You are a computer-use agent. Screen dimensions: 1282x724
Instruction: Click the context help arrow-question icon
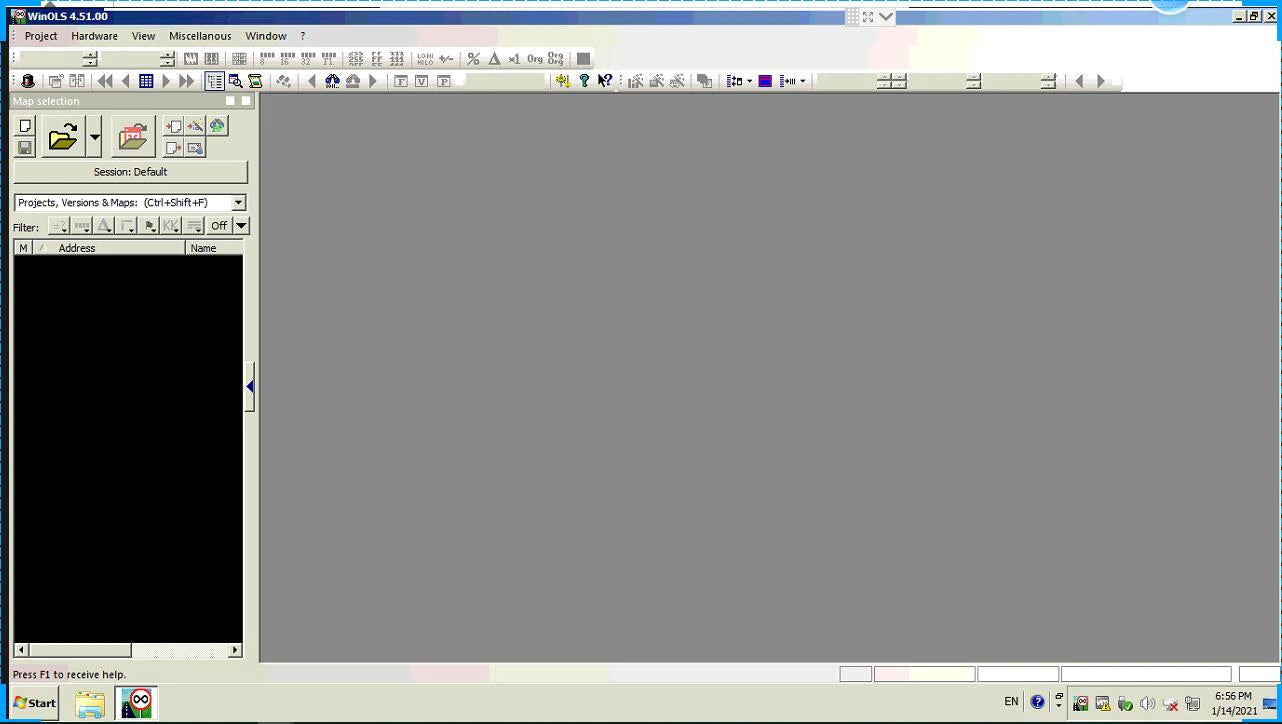[x=605, y=81]
